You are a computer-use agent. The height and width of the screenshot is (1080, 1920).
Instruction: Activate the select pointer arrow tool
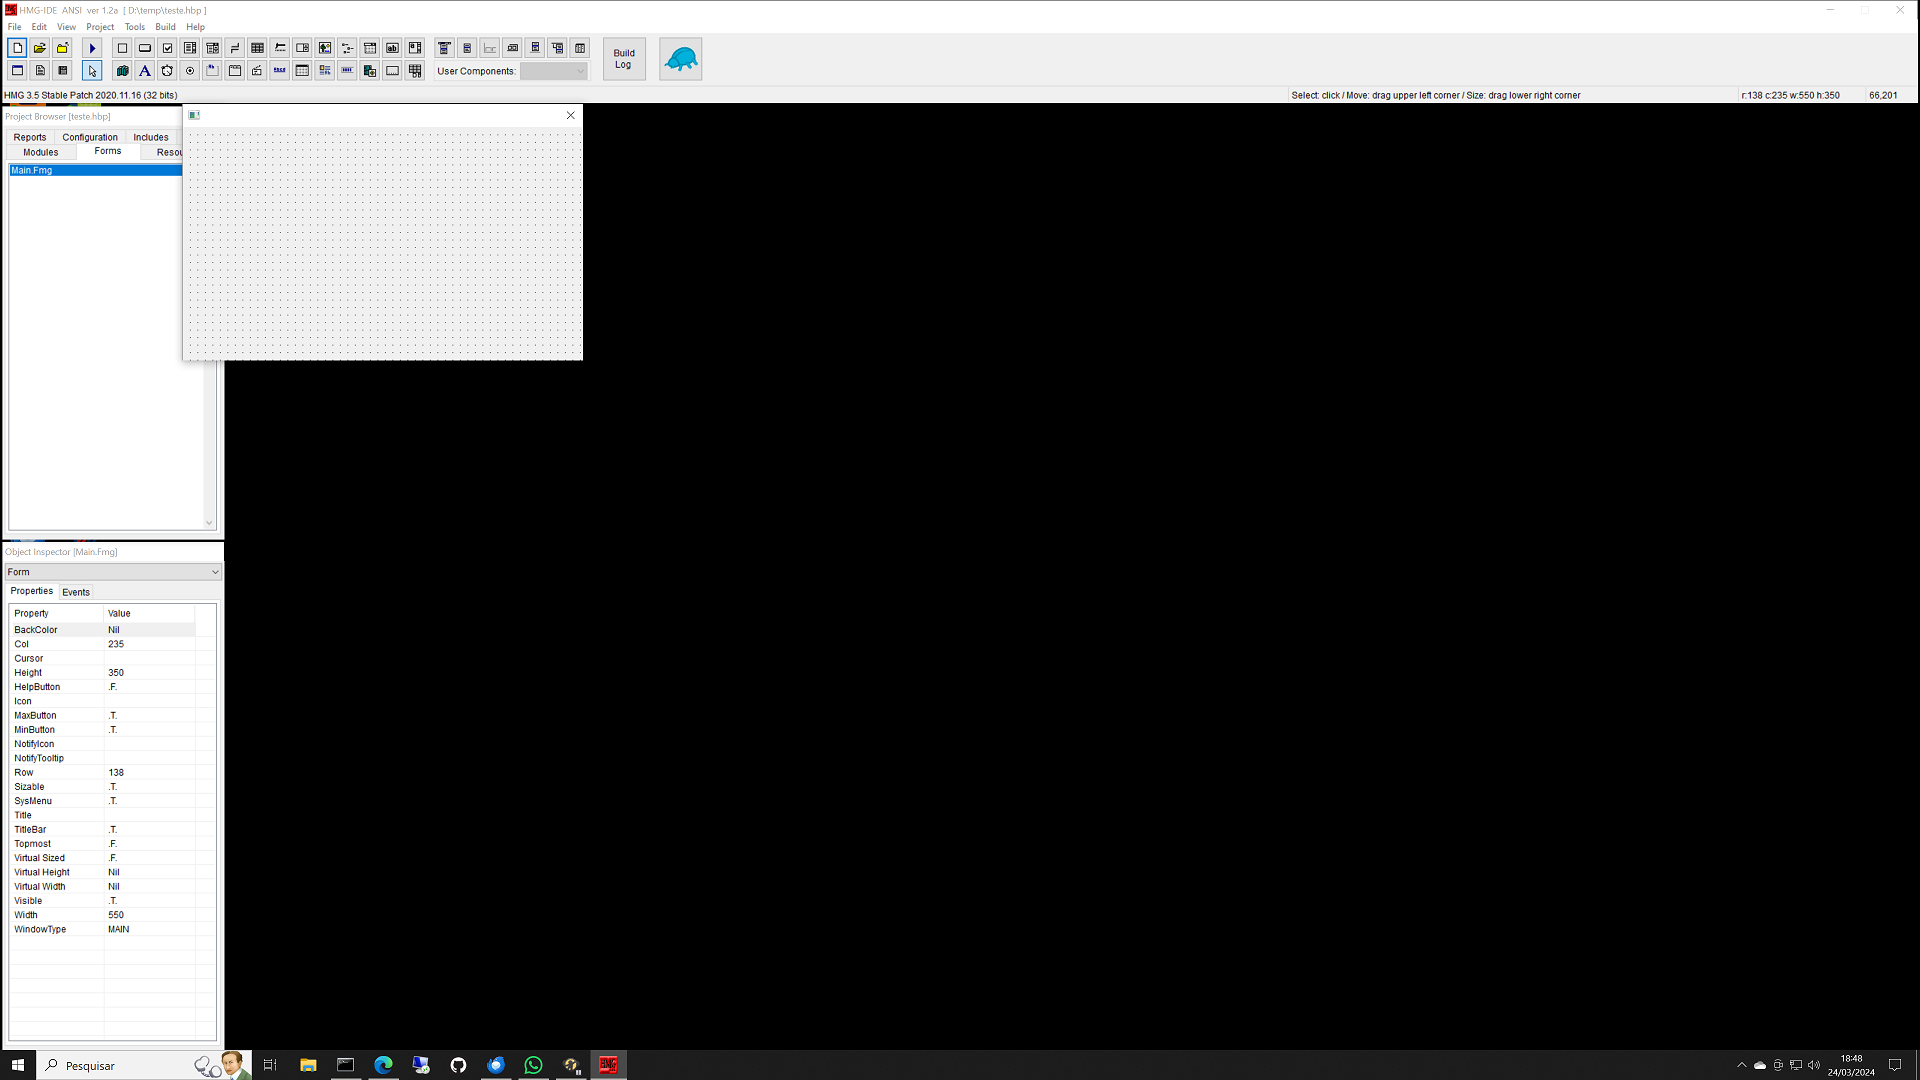click(92, 71)
